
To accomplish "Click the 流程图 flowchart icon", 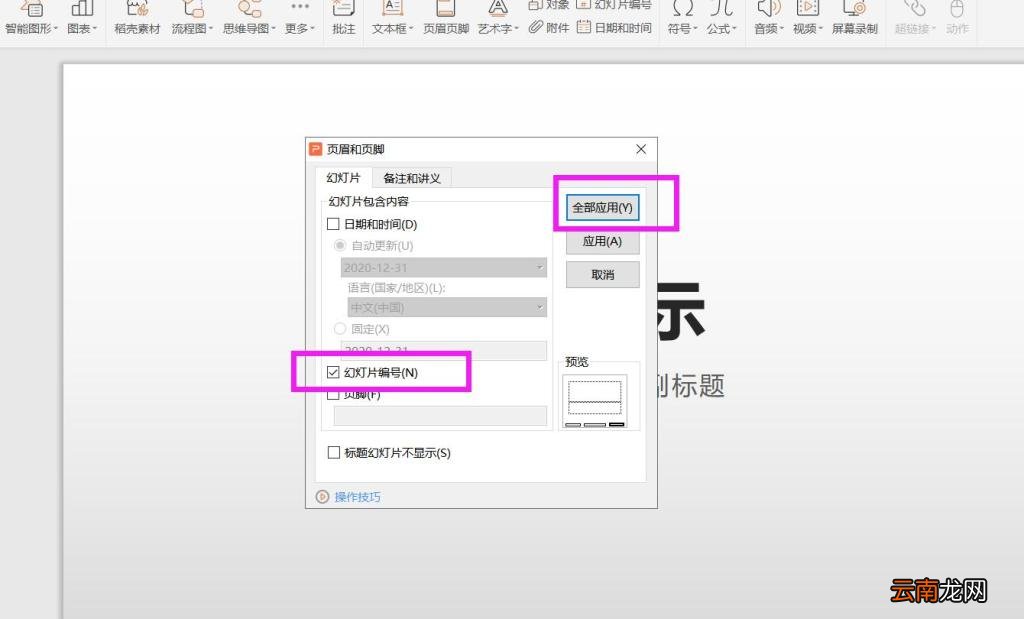I will 190,20.
